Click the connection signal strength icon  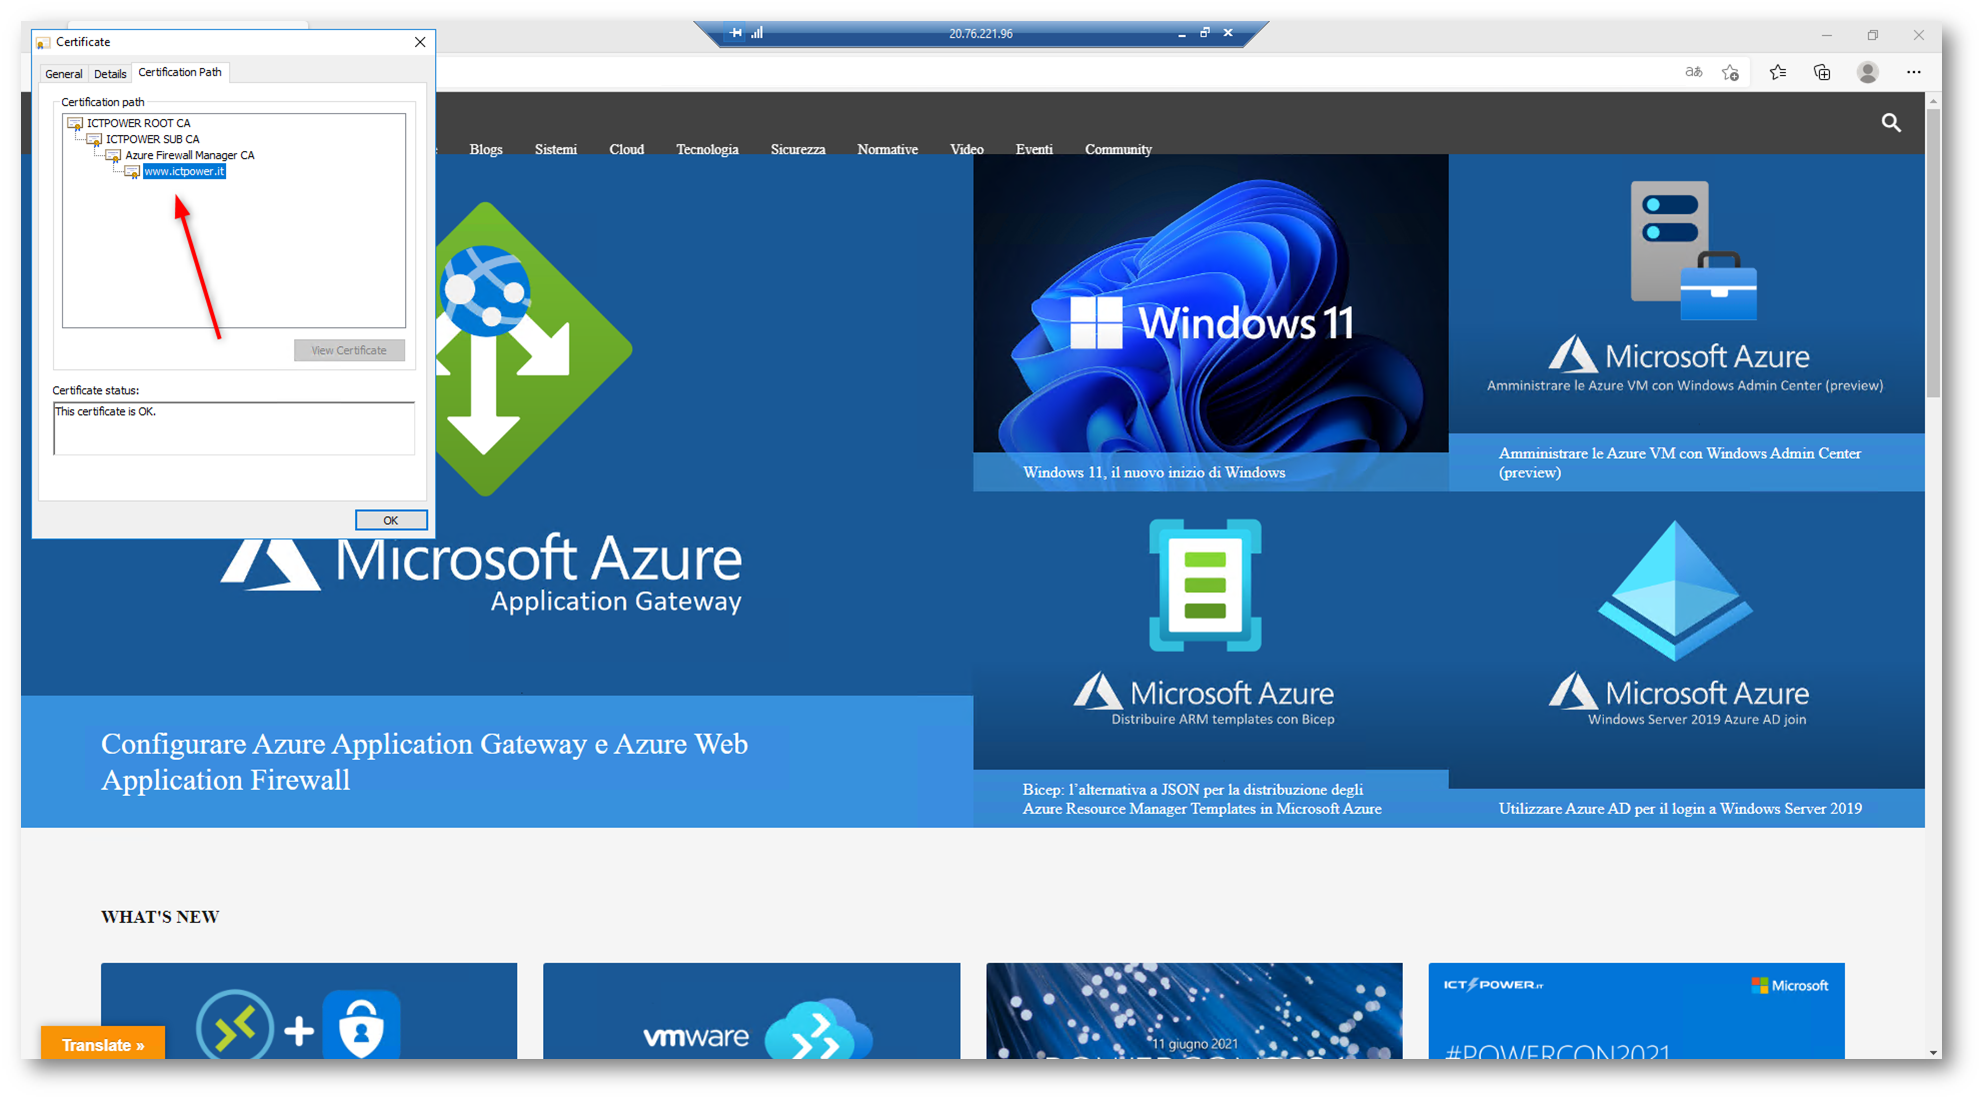tap(757, 33)
